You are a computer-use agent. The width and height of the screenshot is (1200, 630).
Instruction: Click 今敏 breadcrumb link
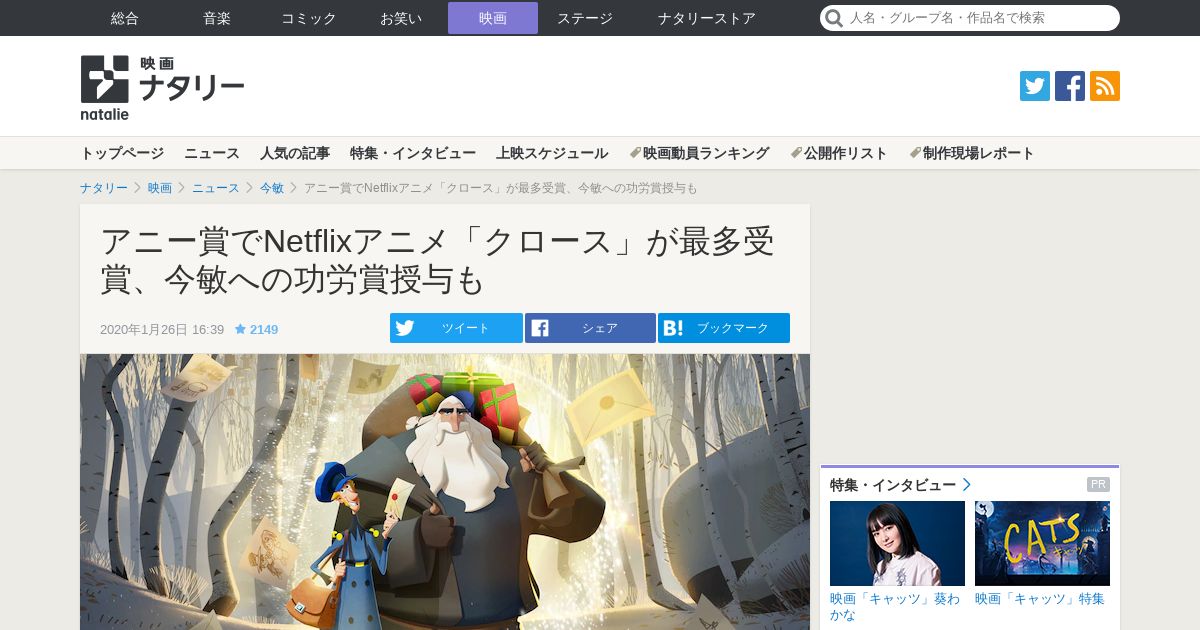click(x=272, y=188)
